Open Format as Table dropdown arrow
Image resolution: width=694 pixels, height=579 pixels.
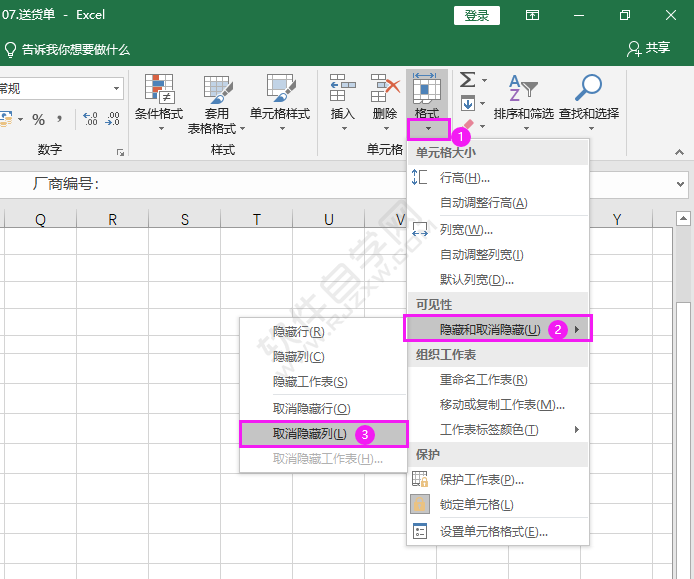tap(243, 129)
